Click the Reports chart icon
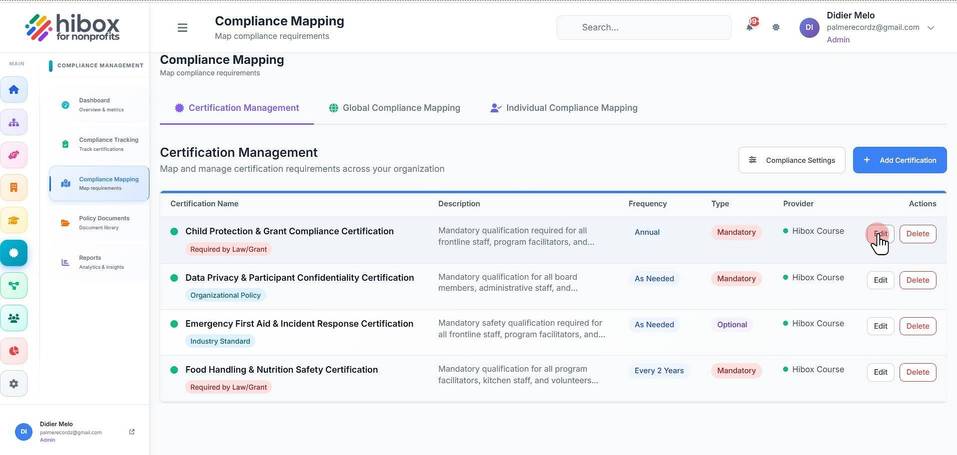957x455 pixels. [65, 263]
